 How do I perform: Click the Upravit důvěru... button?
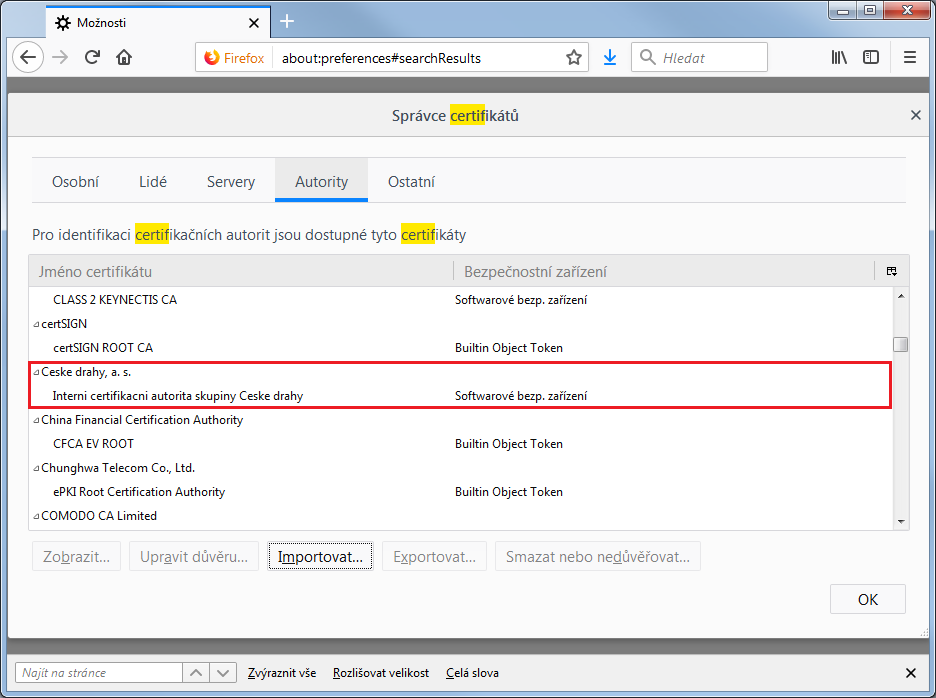click(x=194, y=556)
